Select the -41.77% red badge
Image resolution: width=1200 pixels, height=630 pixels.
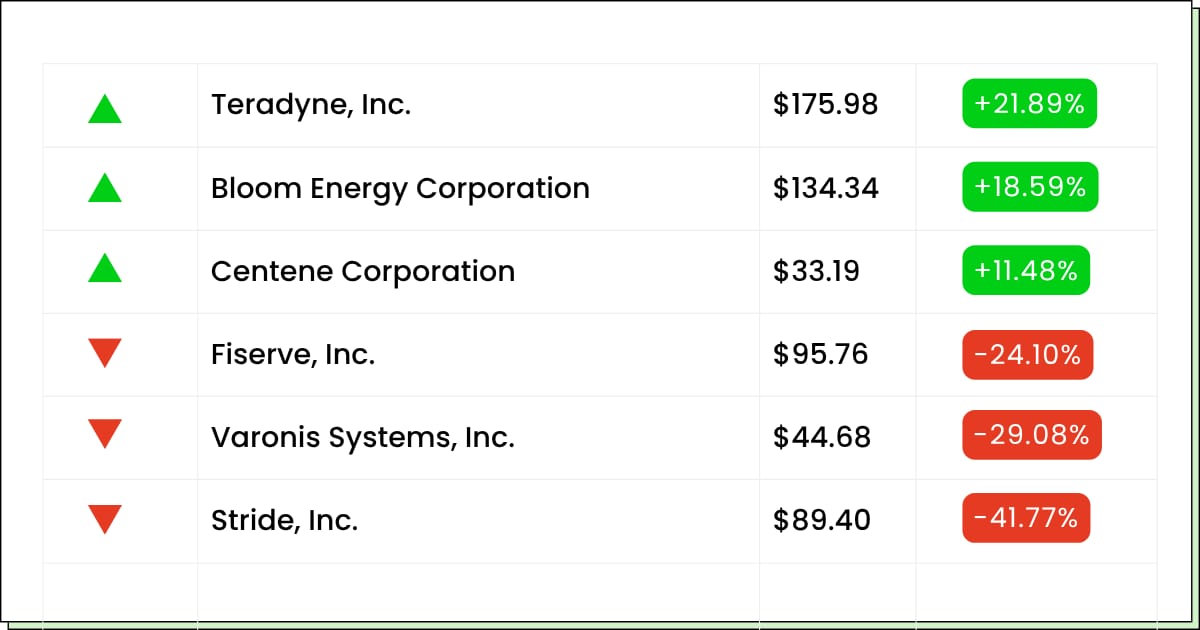click(1026, 518)
